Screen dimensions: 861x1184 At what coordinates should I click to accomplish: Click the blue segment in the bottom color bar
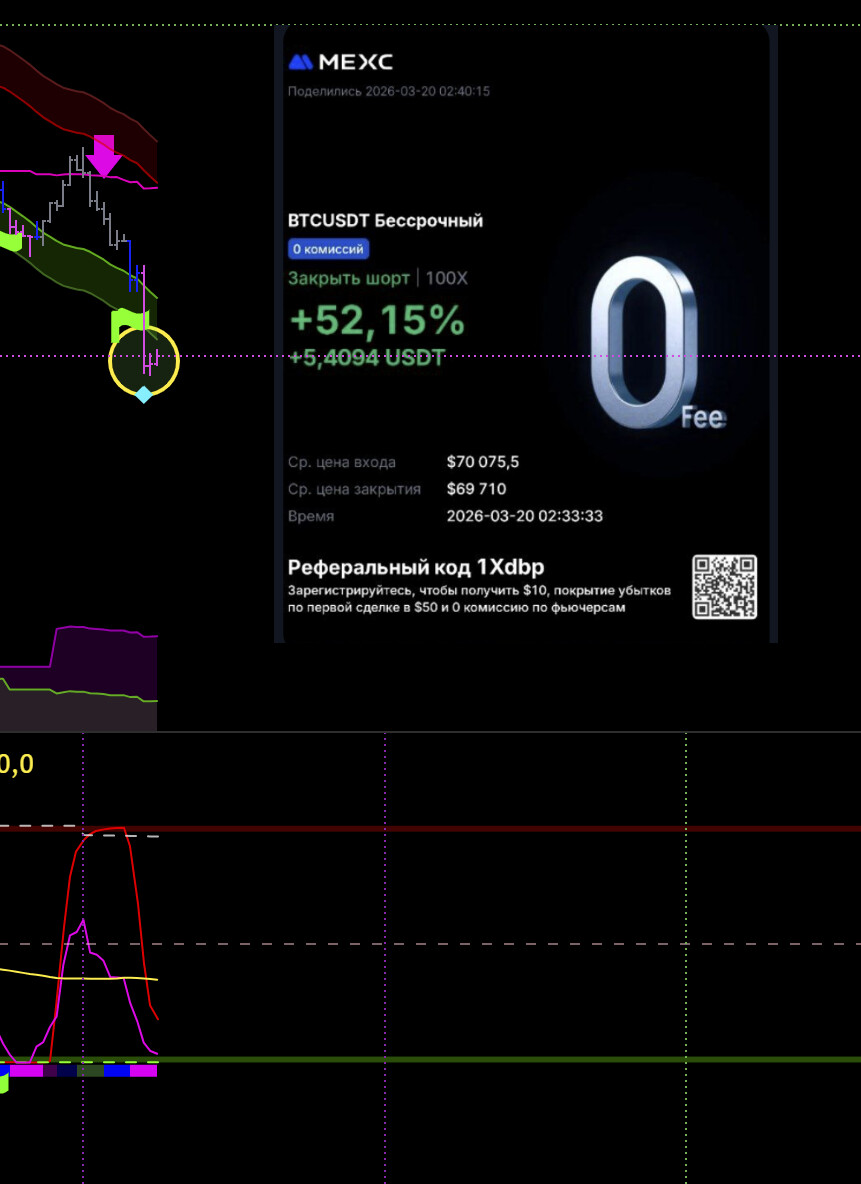(x=117, y=1071)
